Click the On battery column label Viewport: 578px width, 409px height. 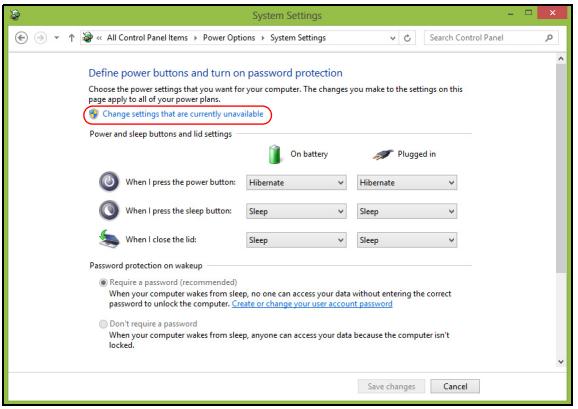tap(309, 154)
